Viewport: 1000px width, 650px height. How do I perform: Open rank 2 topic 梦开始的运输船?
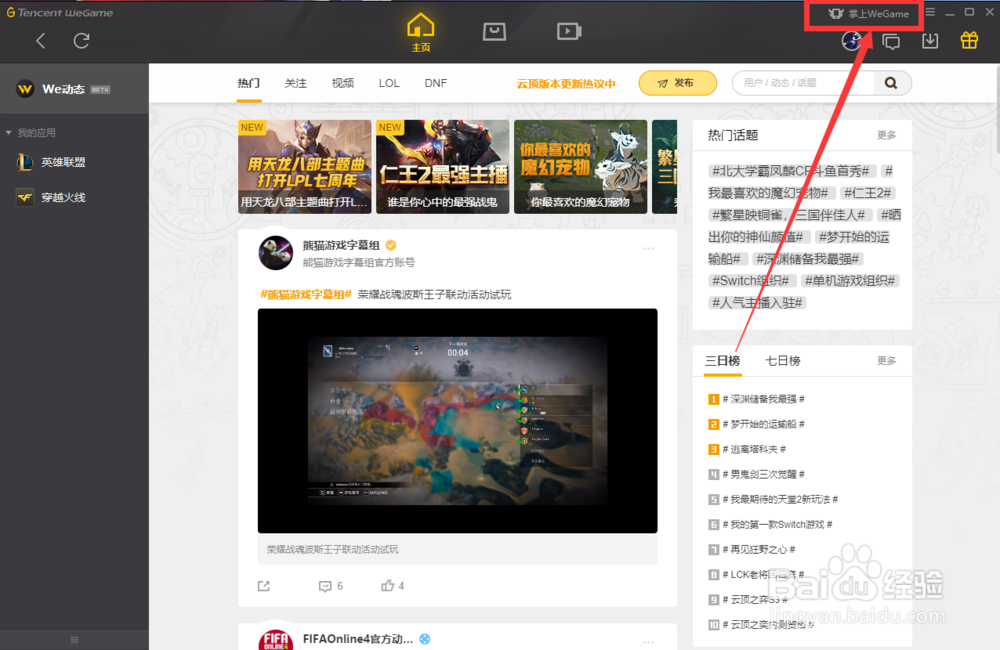click(763, 424)
